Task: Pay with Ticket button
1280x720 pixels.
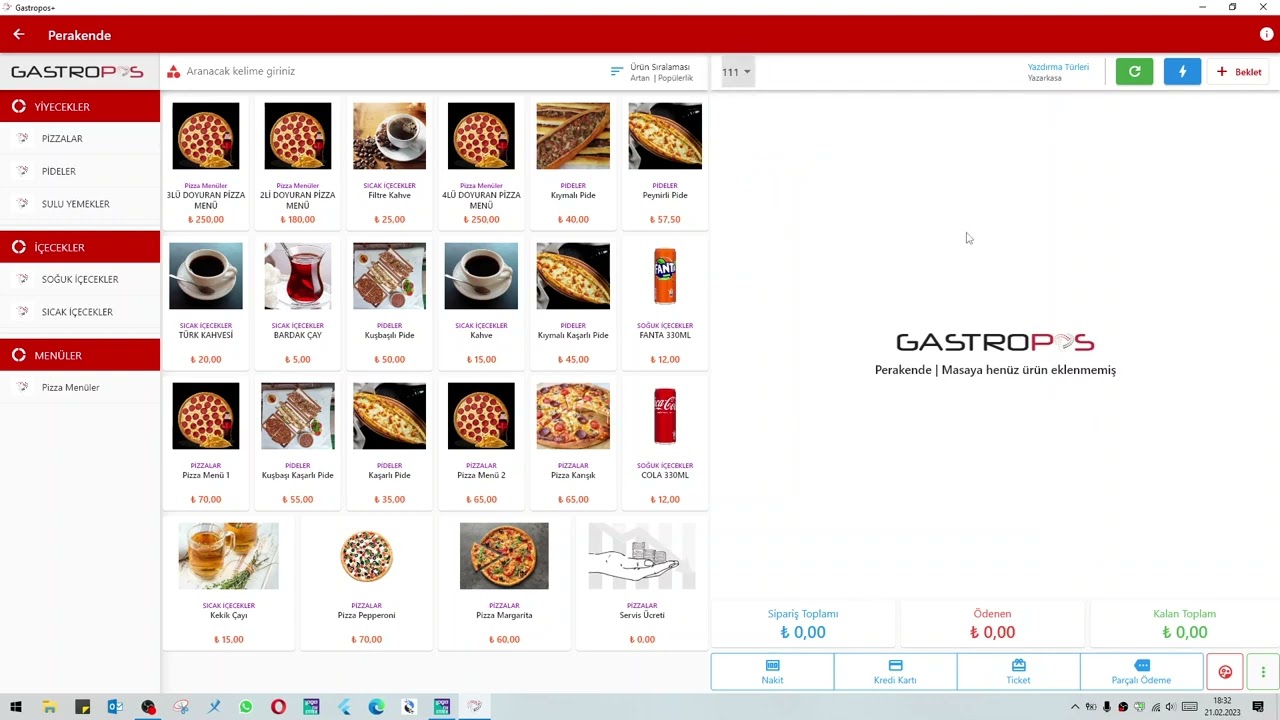Action: [x=1018, y=672]
